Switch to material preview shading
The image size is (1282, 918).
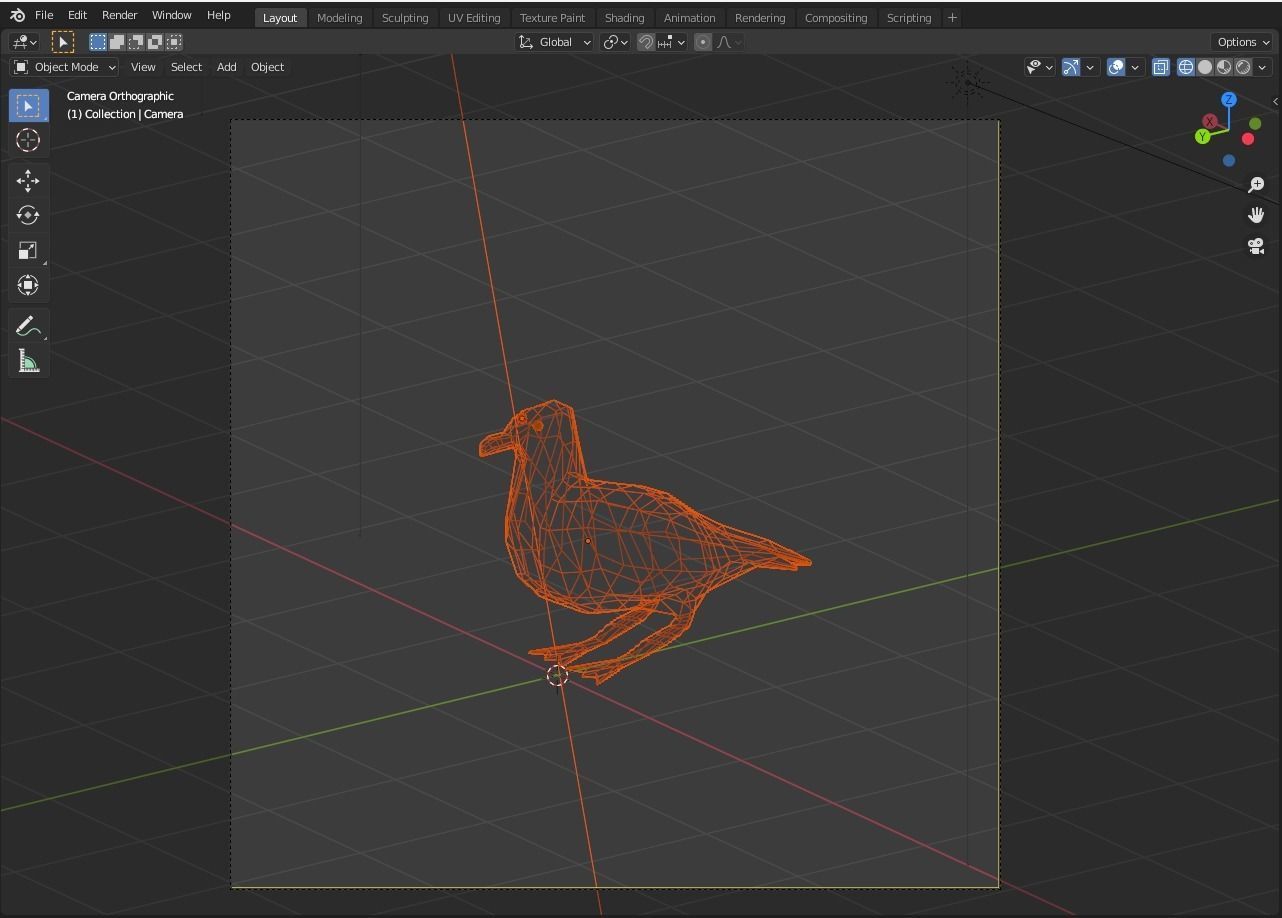coord(1224,67)
